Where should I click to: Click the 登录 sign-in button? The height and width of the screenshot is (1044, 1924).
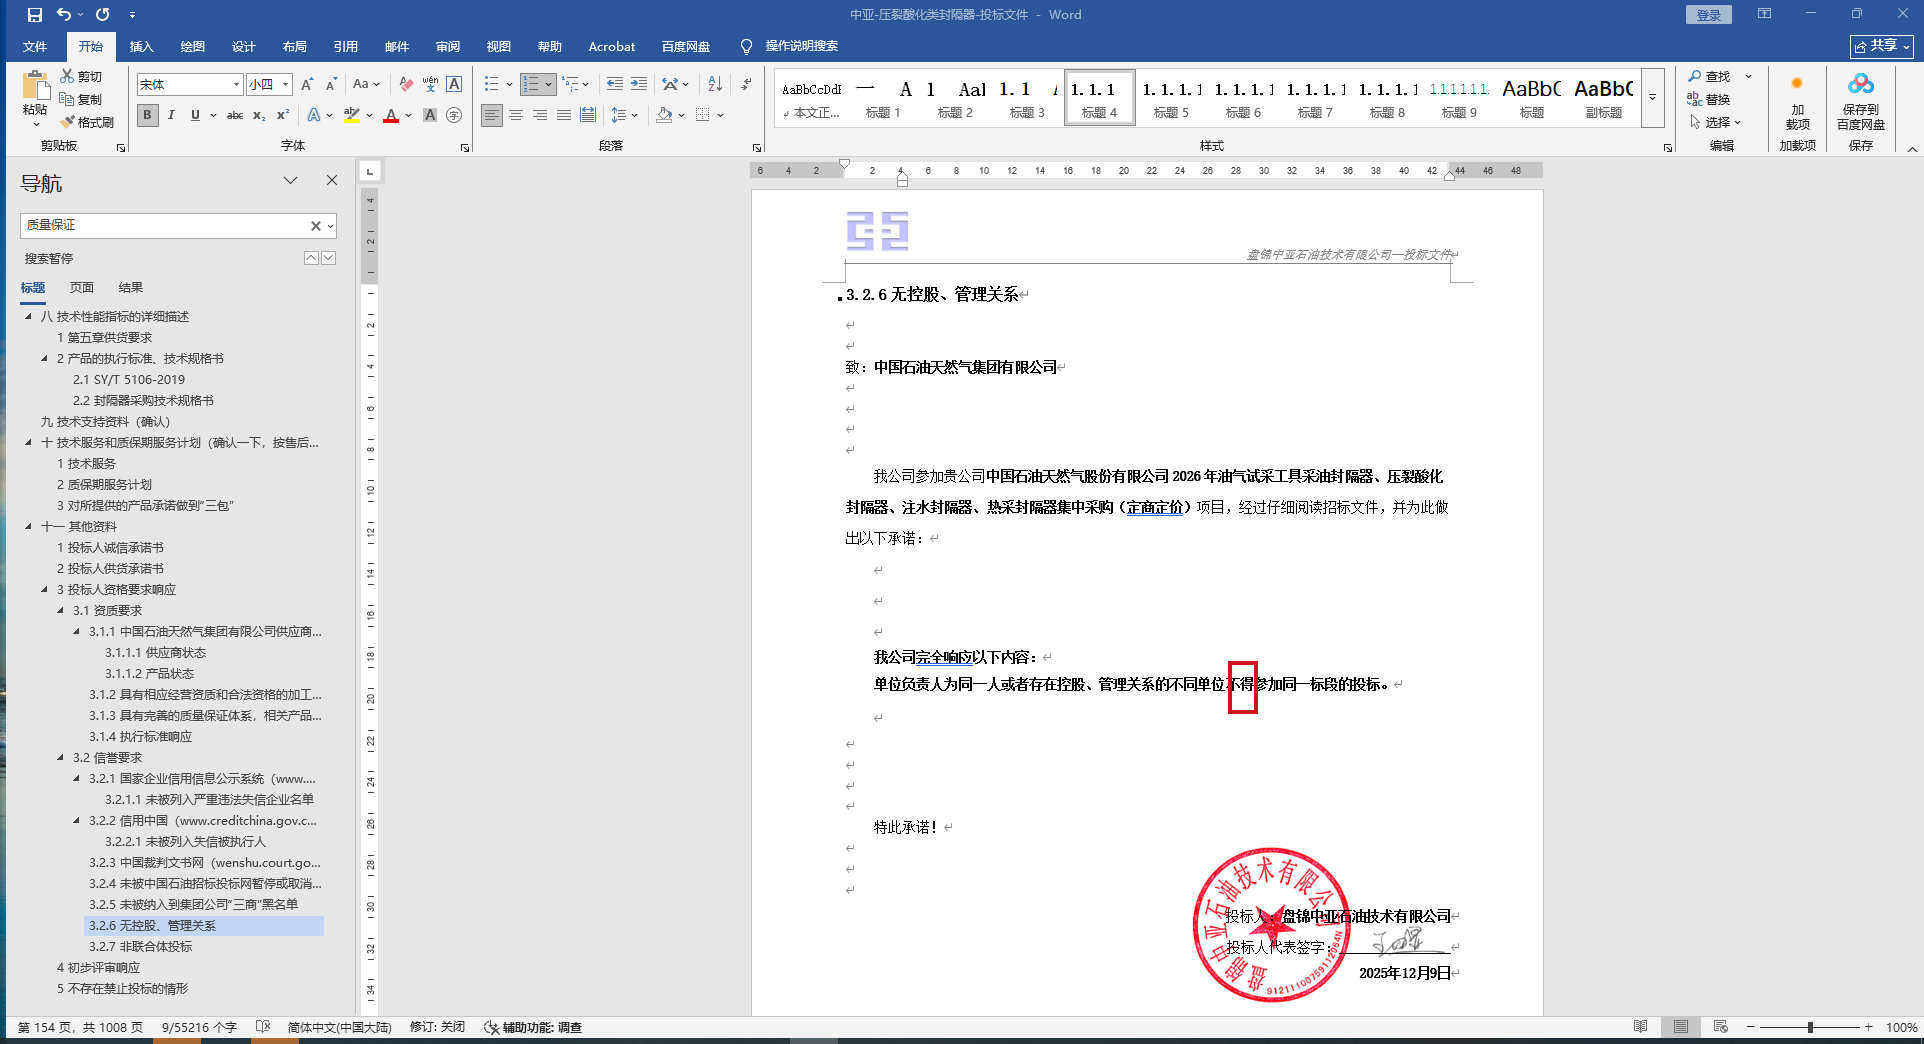1709,15
